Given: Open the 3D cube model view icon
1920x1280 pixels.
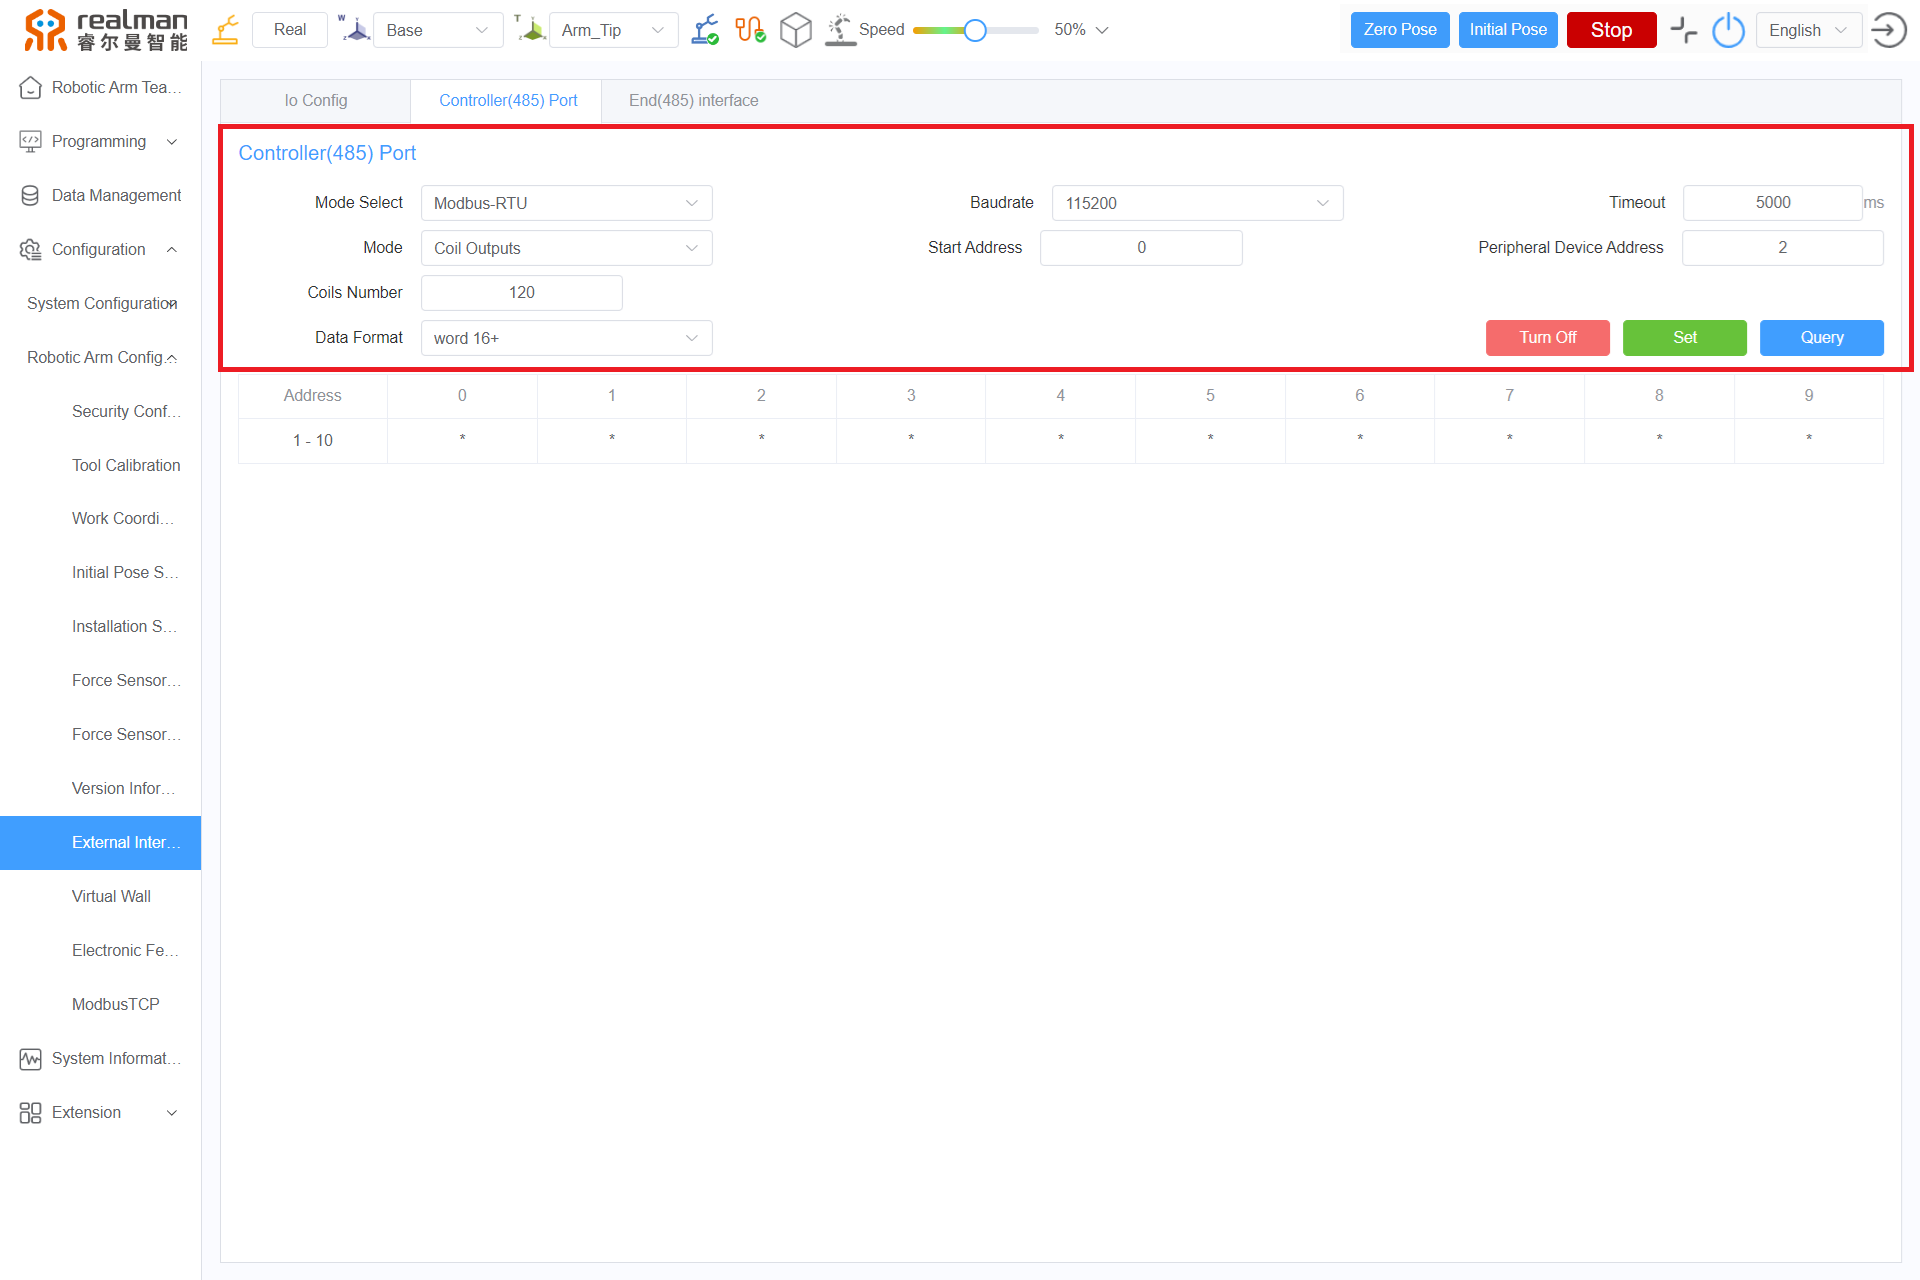Looking at the screenshot, I should [795, 30].
